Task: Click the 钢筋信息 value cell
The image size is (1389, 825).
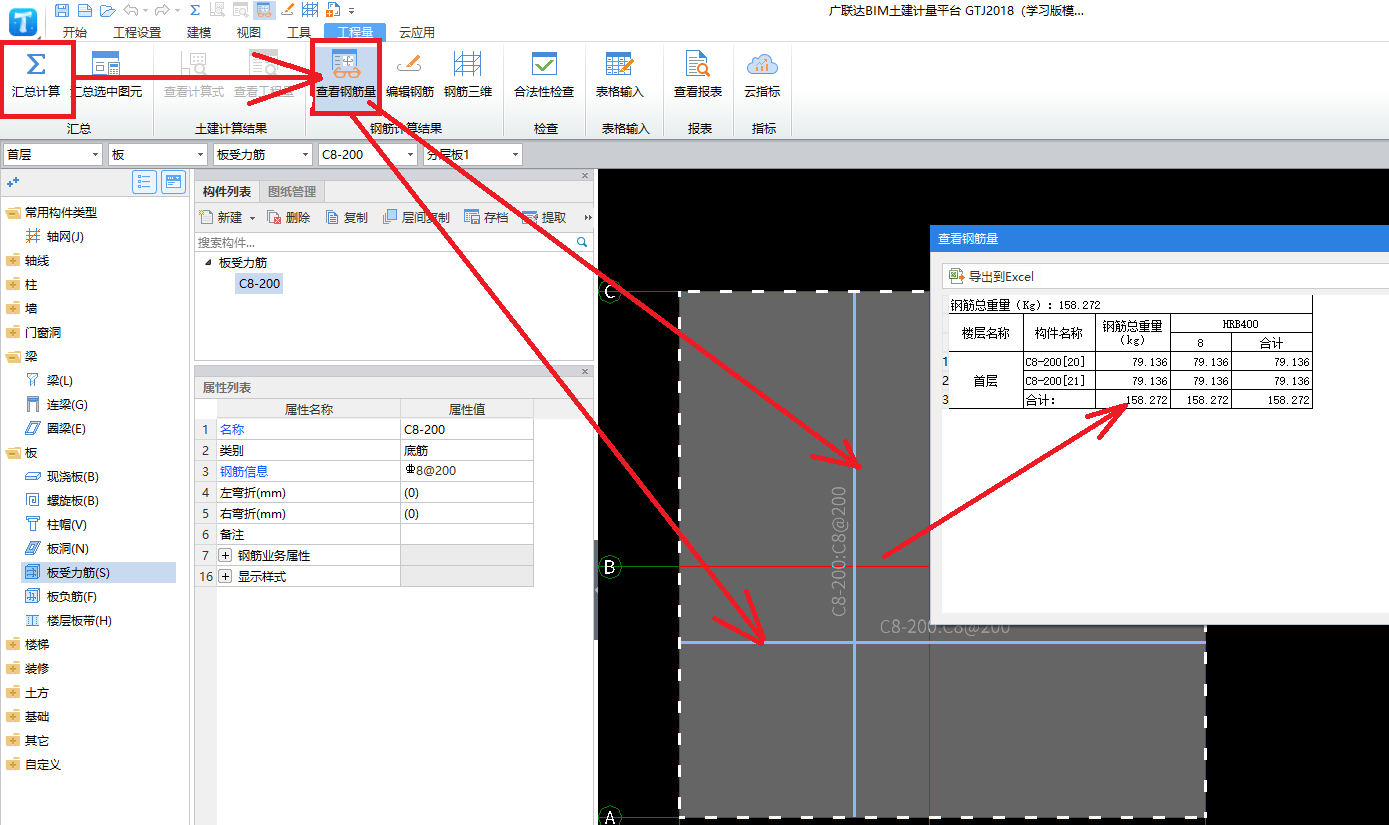Action: coord(467,471)
